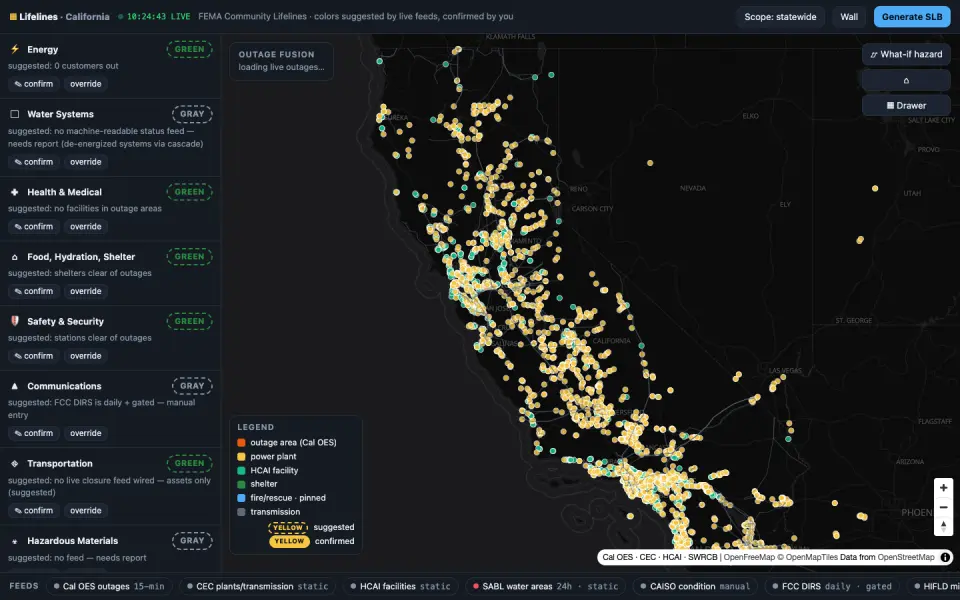The image size is (960, 600).
Task: Toggle map attribution info icon
Action: 945,557
